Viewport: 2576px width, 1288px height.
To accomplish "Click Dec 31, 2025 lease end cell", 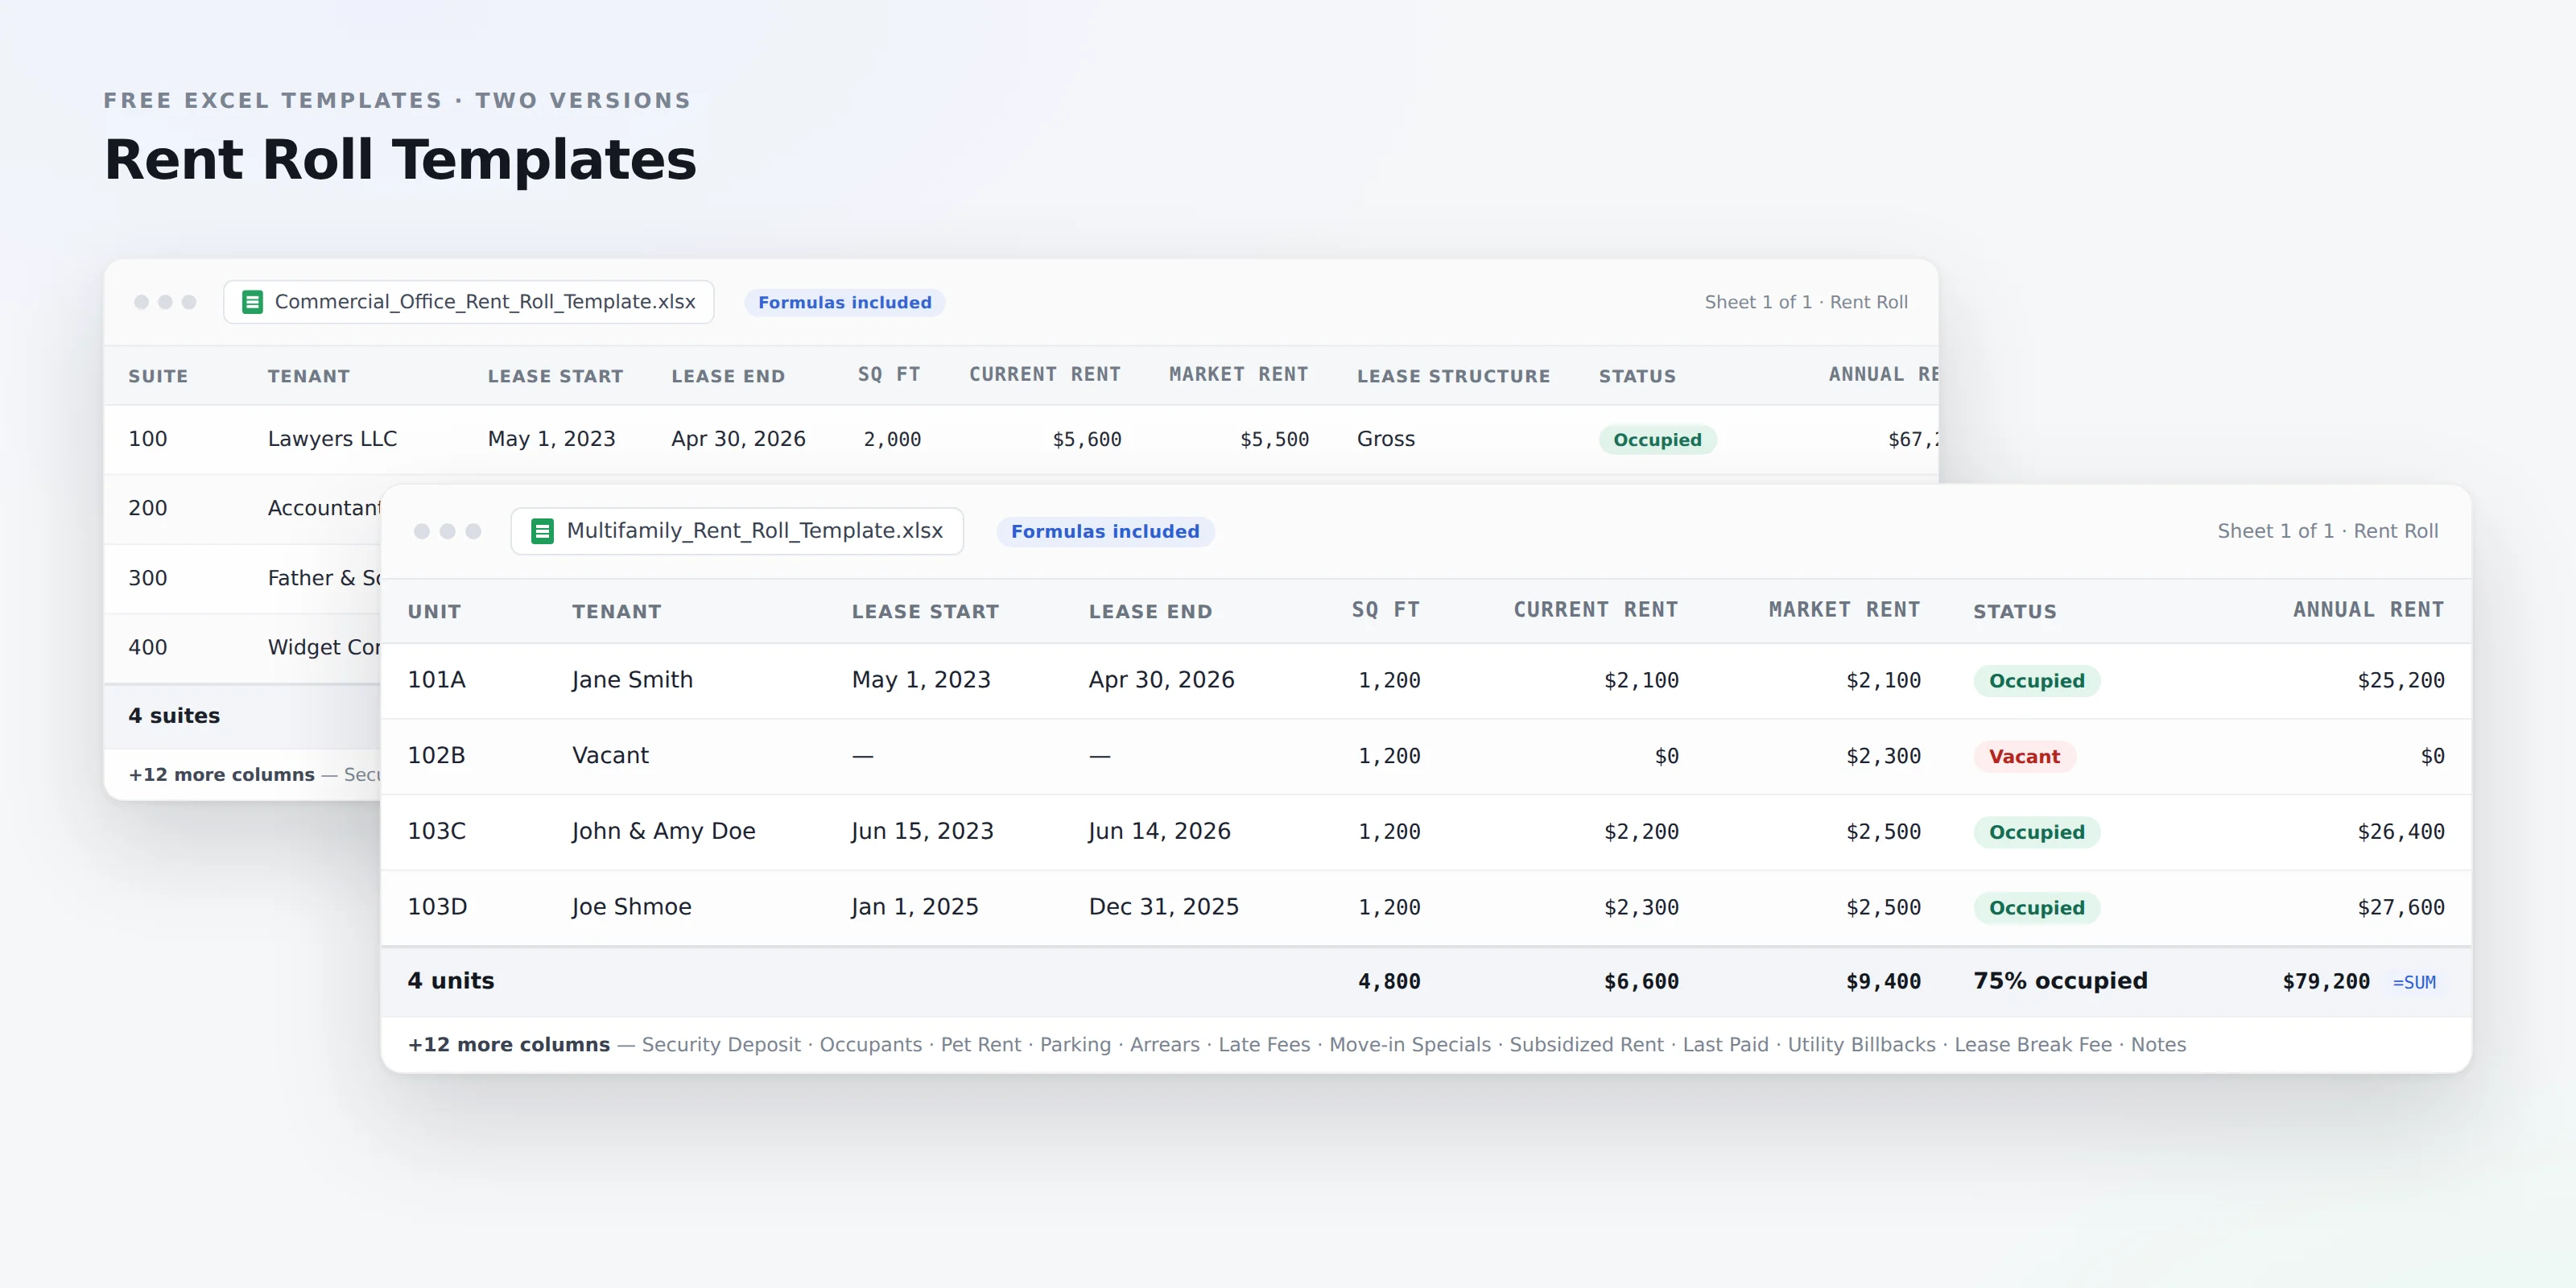I will point(1163,907).
